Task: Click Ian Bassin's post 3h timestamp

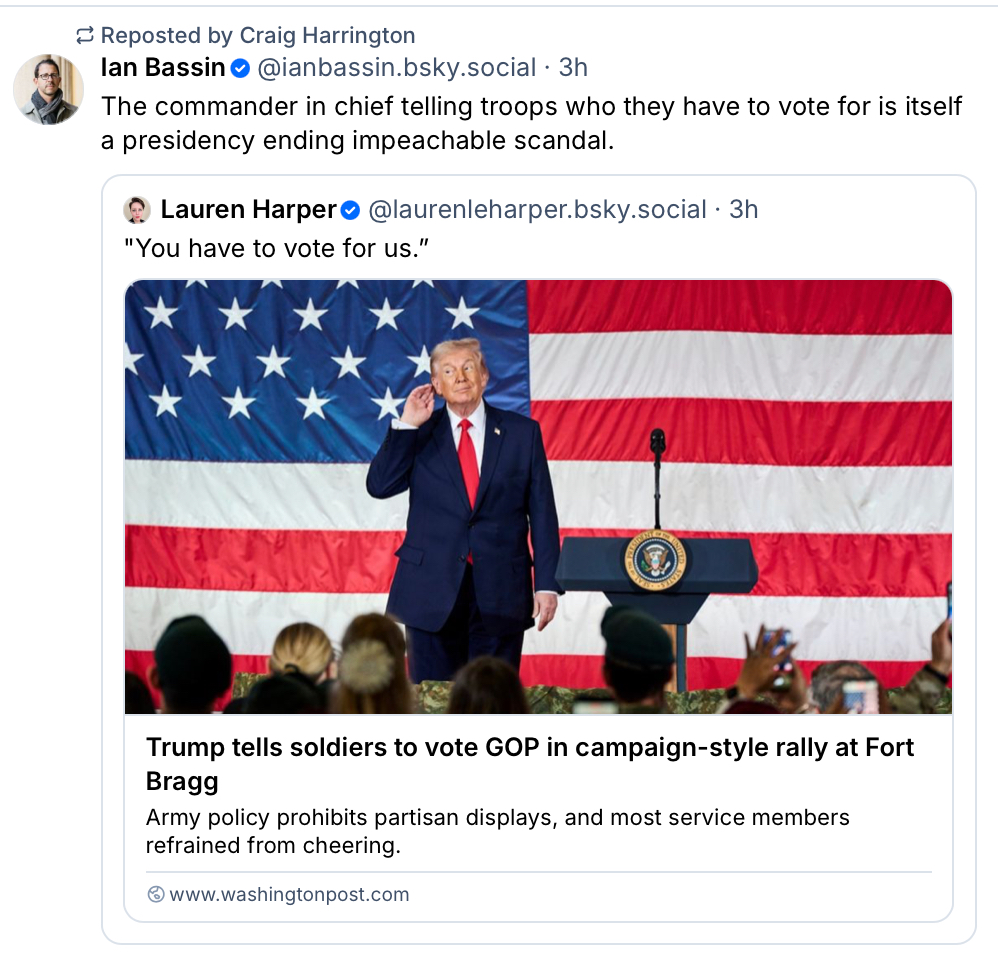Action: coord(573,68)
